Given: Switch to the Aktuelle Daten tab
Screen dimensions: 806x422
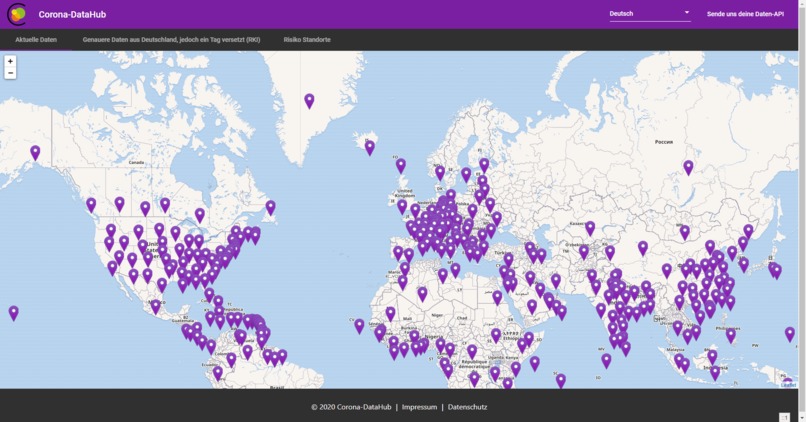Looking at the screenshot, I should [36, 40].
